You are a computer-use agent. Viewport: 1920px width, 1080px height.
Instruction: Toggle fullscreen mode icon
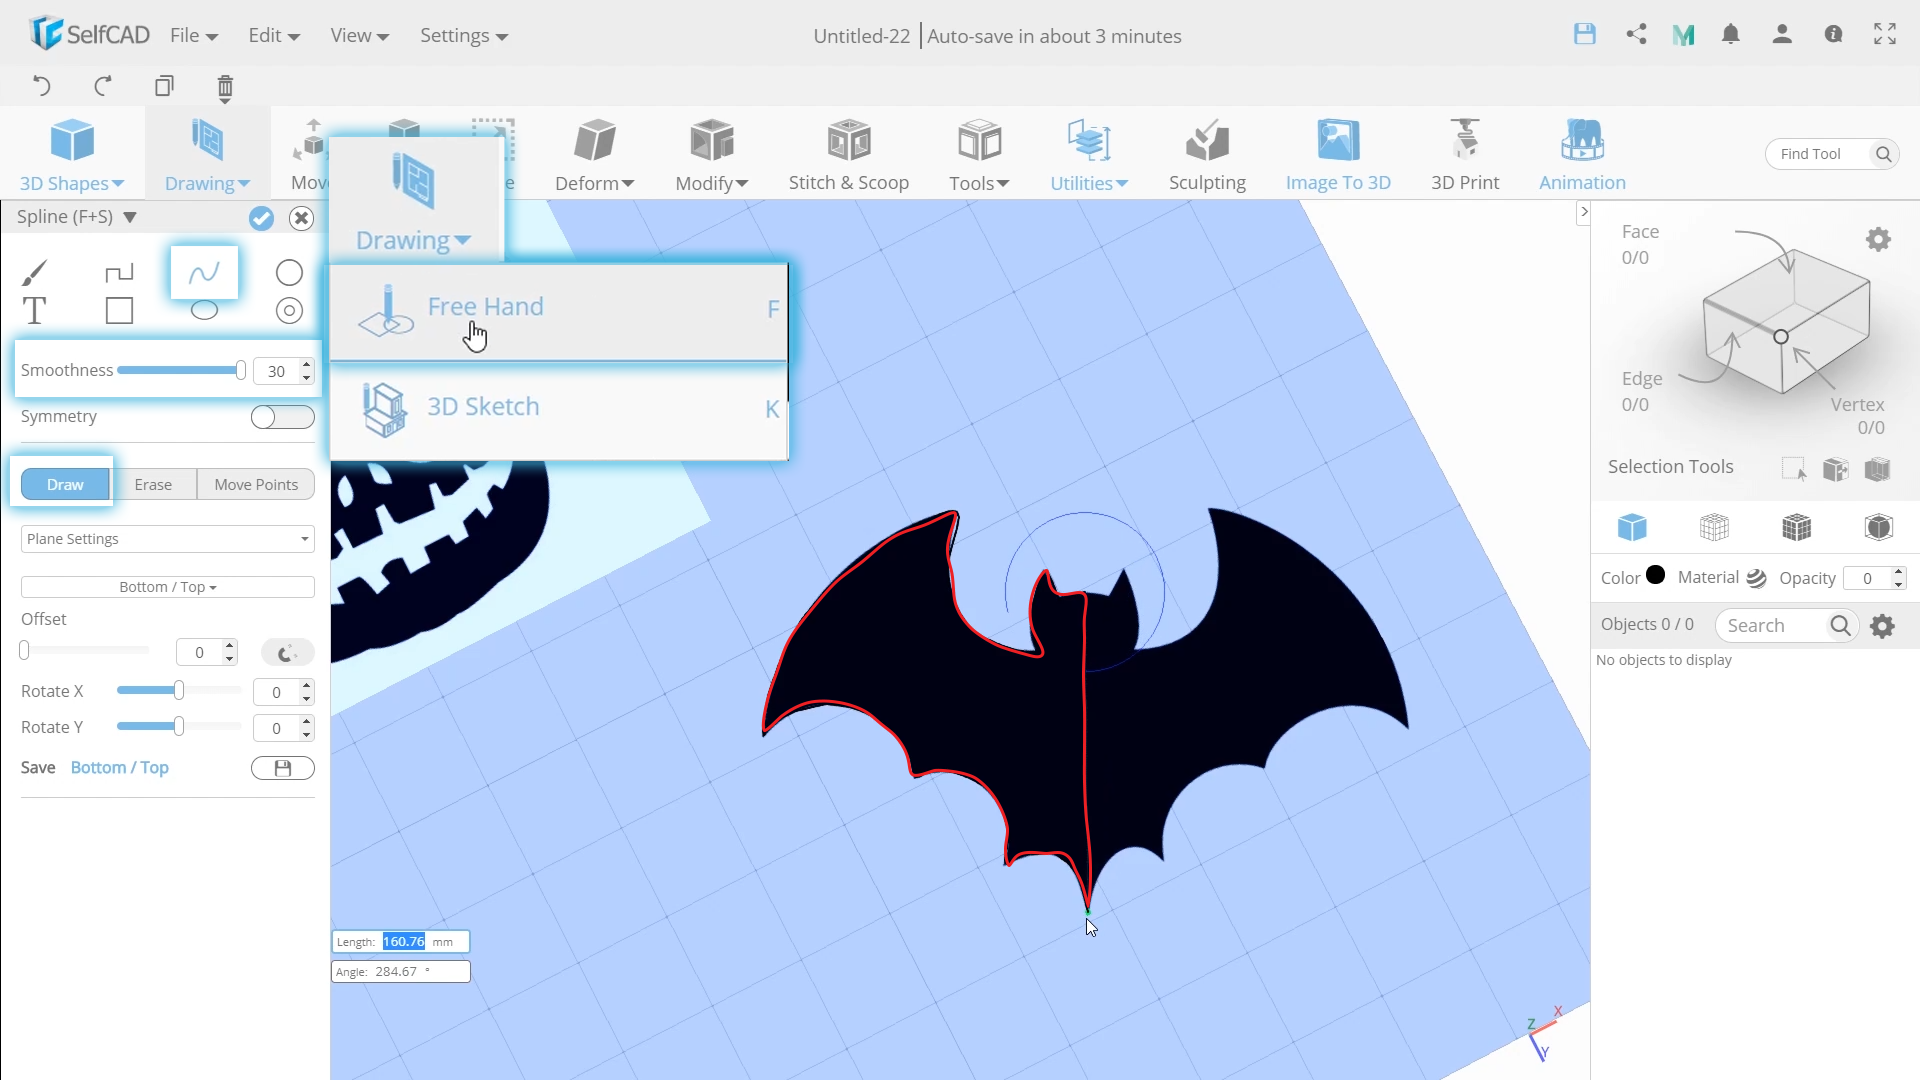(1885, 34)
